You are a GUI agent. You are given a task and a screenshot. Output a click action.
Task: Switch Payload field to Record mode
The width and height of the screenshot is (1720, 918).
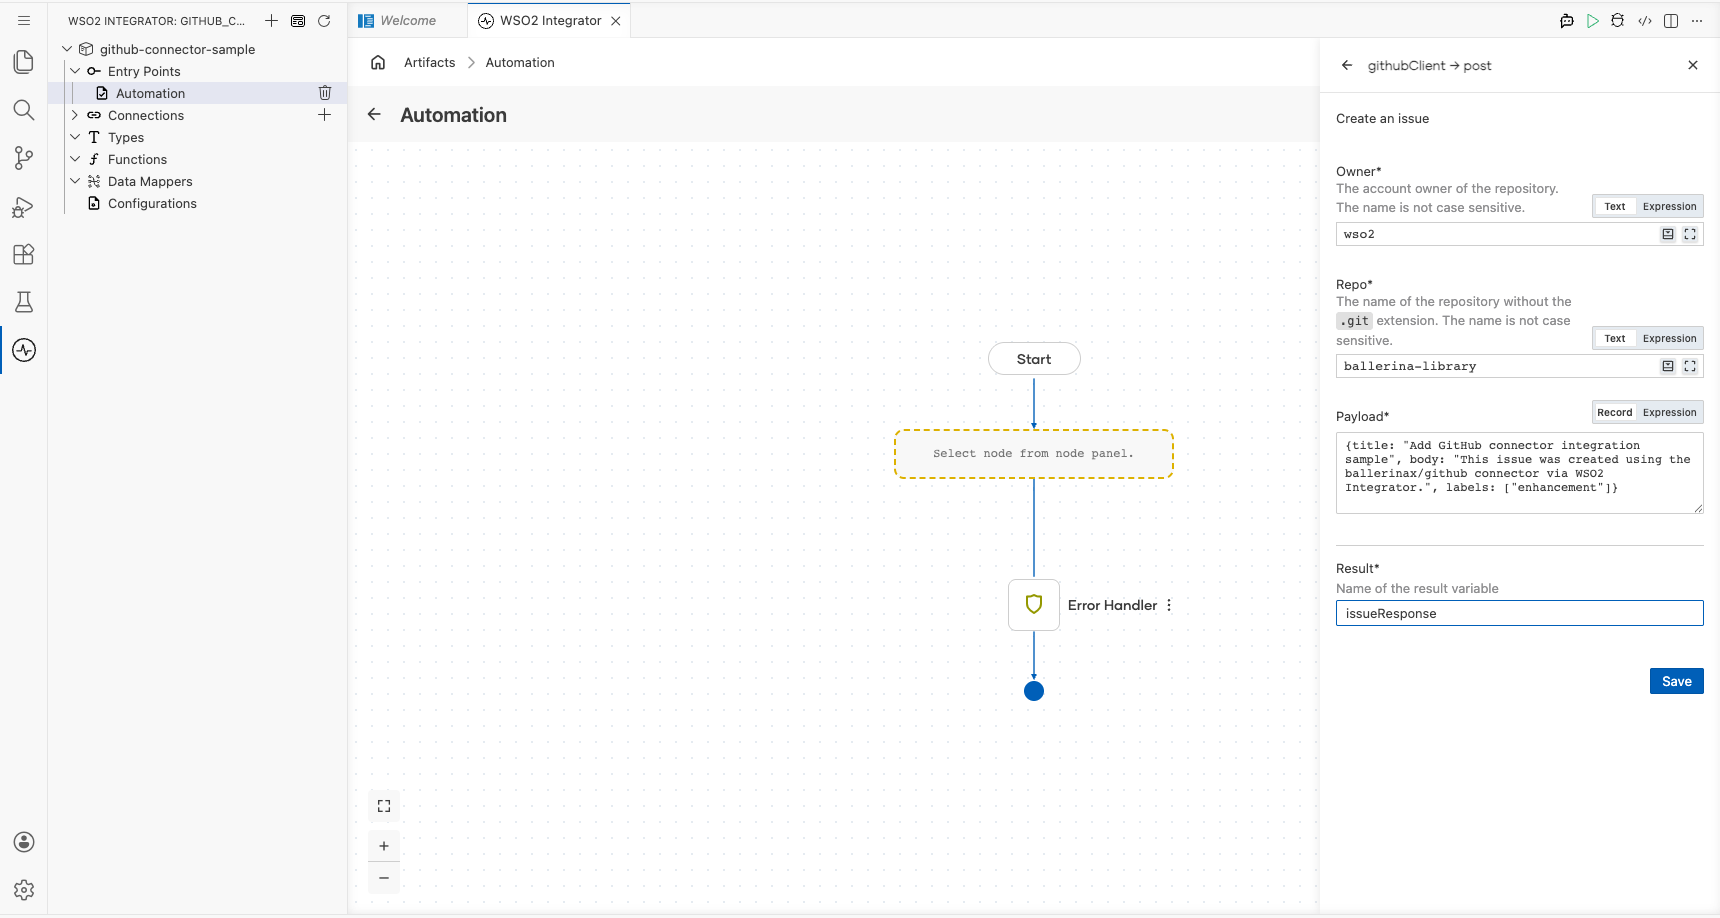(x=1615, y=412)
